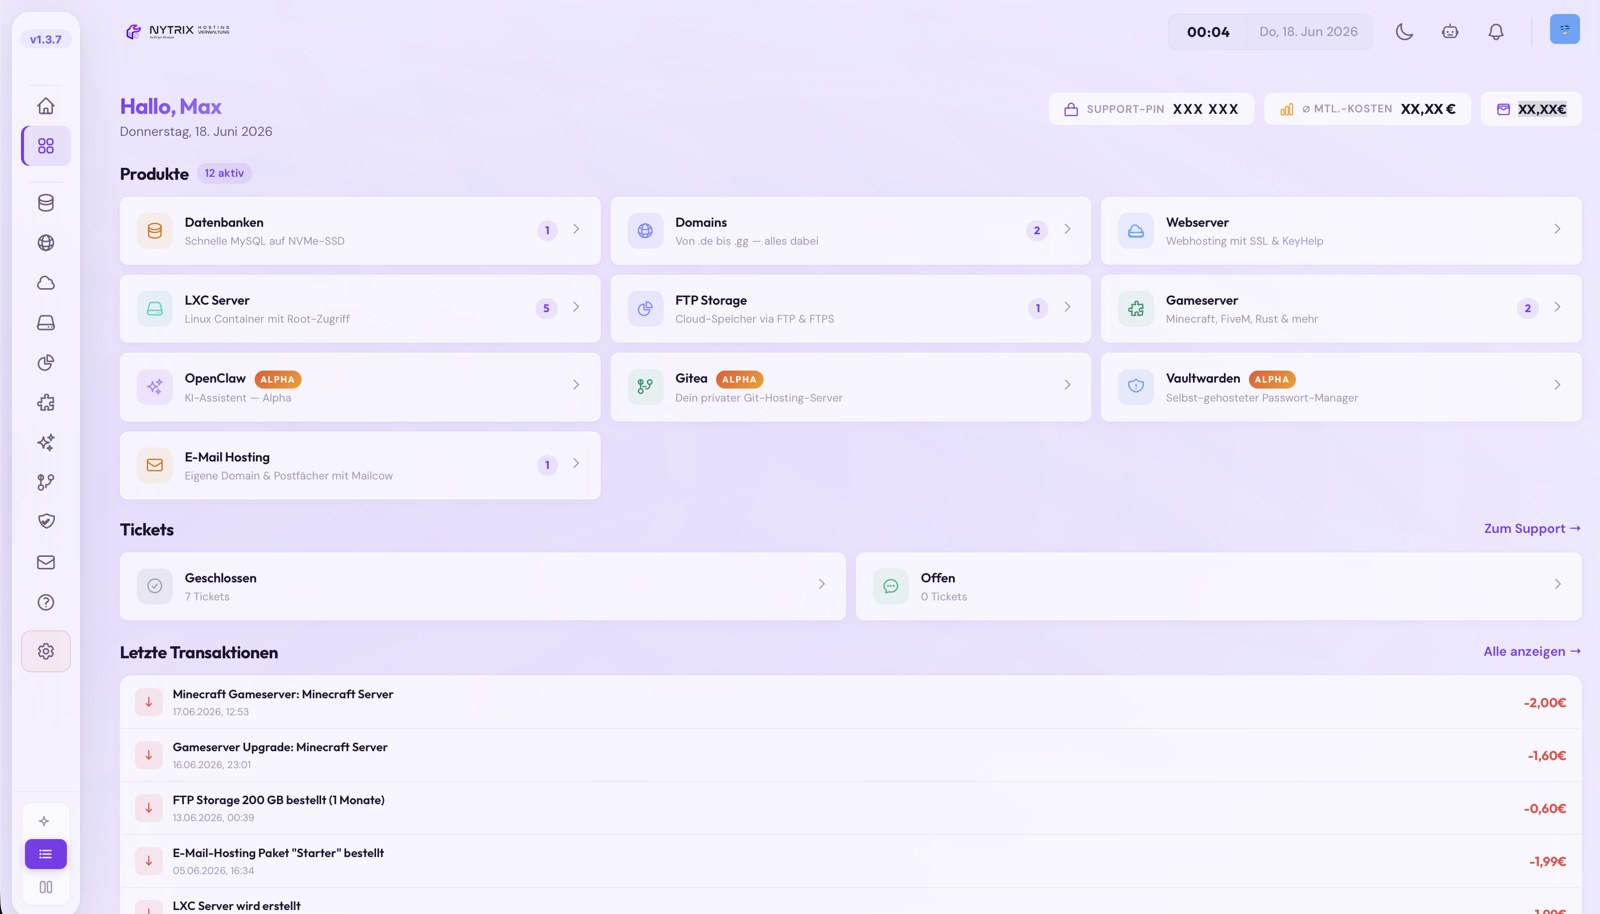
Task: Reveal the Support-PIN value
Action: coord(1152,109)
